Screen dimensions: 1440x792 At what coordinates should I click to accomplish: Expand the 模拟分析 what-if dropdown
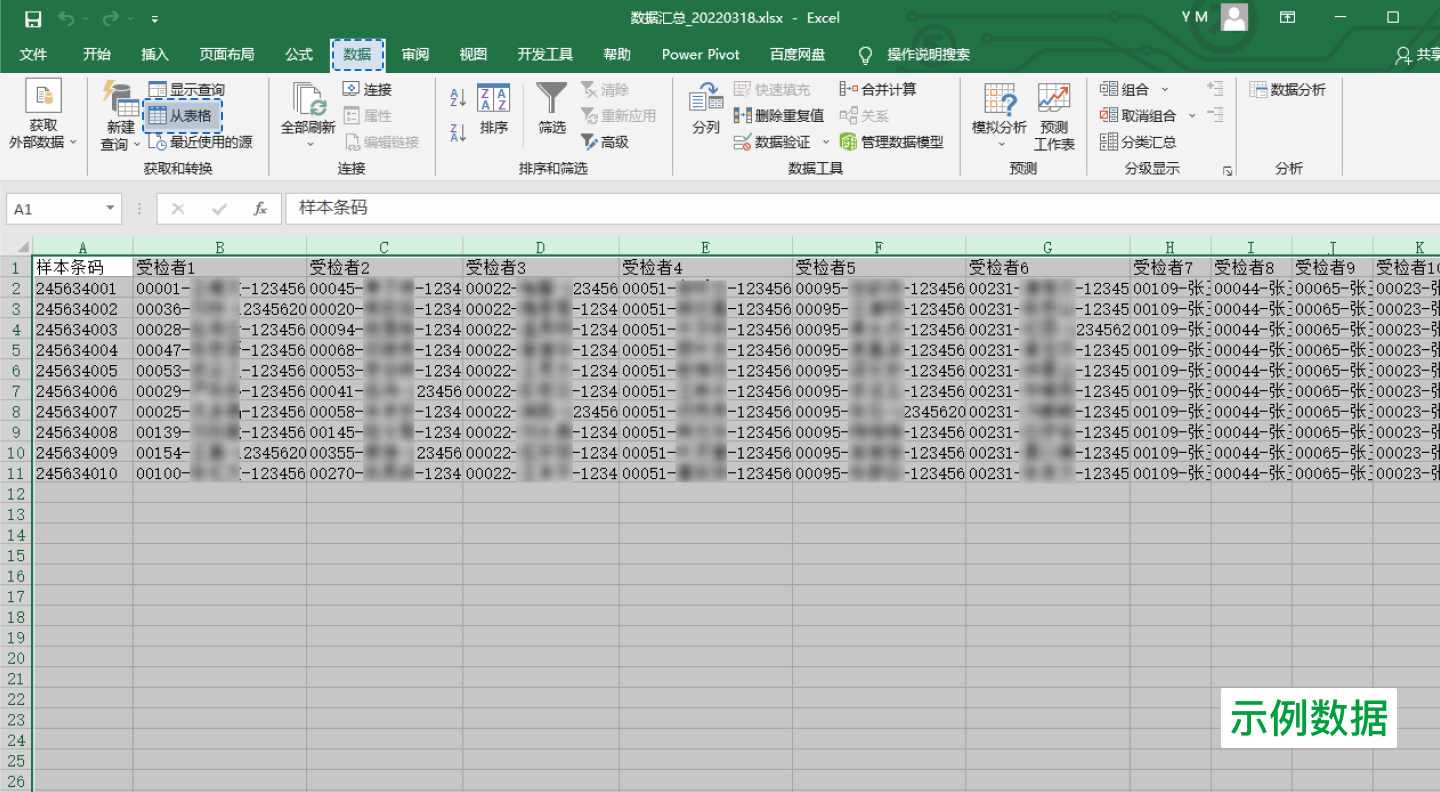[1000, 144]
